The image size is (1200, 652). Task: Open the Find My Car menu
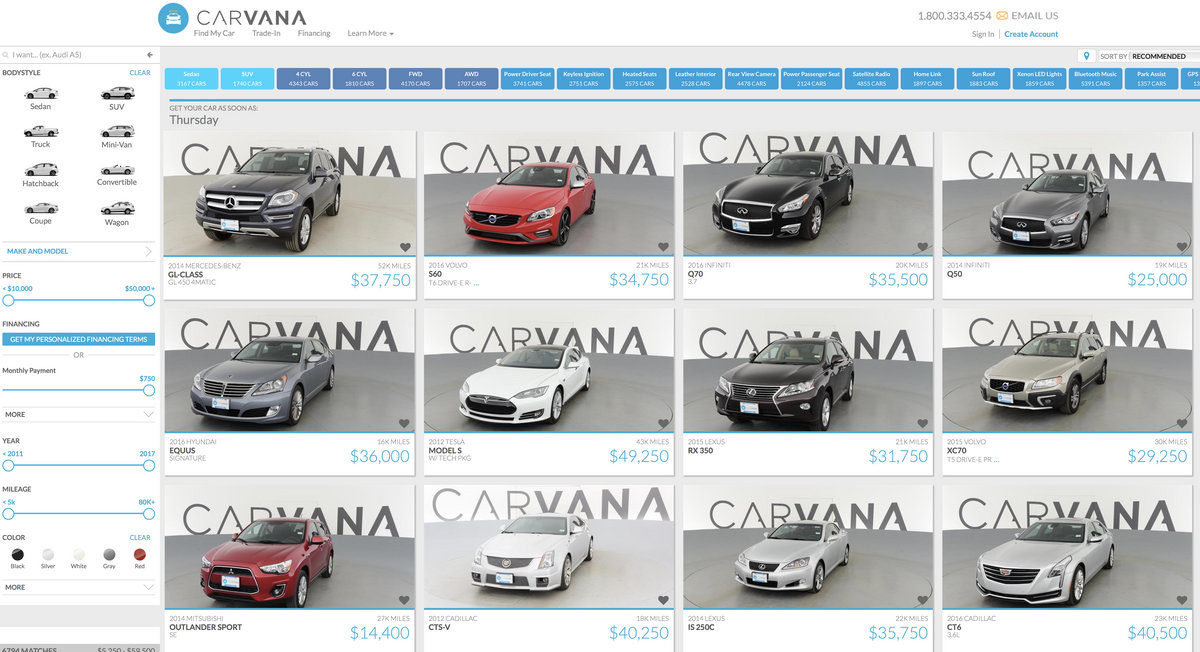(x=214, y=33)
